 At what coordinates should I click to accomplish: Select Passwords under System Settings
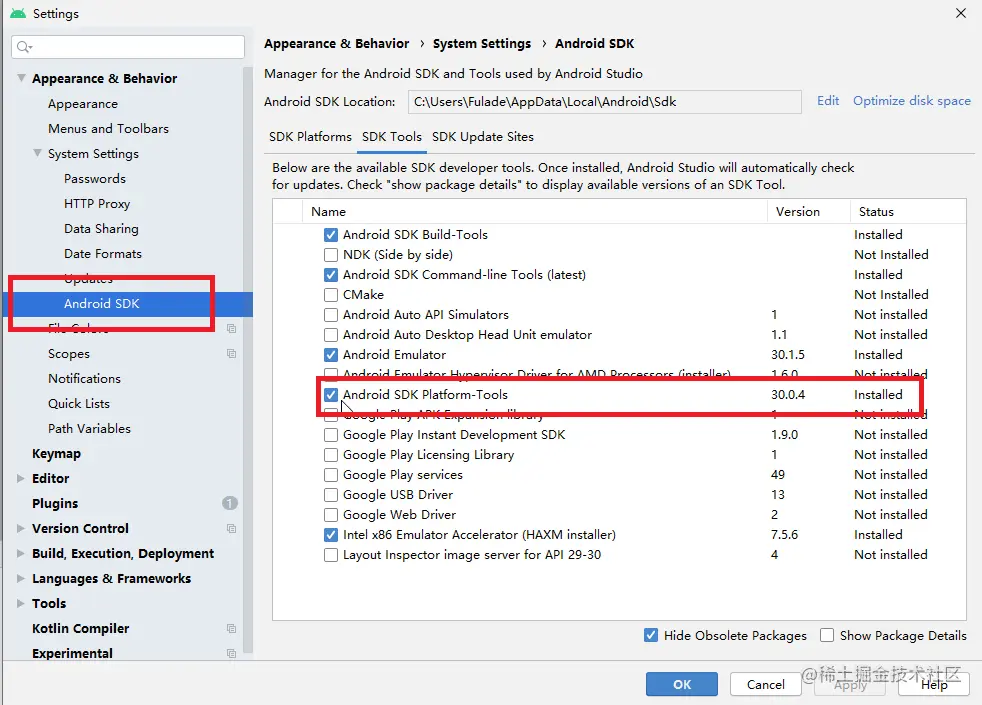95,179
